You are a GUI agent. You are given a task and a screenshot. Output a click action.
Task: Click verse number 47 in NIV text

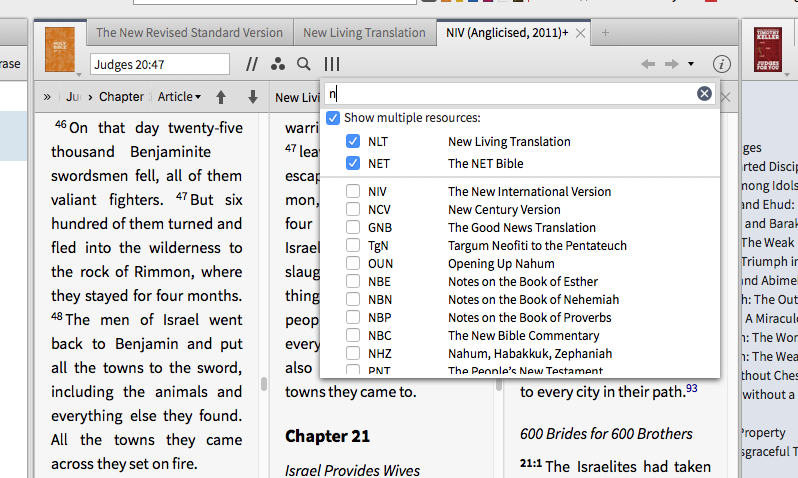coord(182,196)
